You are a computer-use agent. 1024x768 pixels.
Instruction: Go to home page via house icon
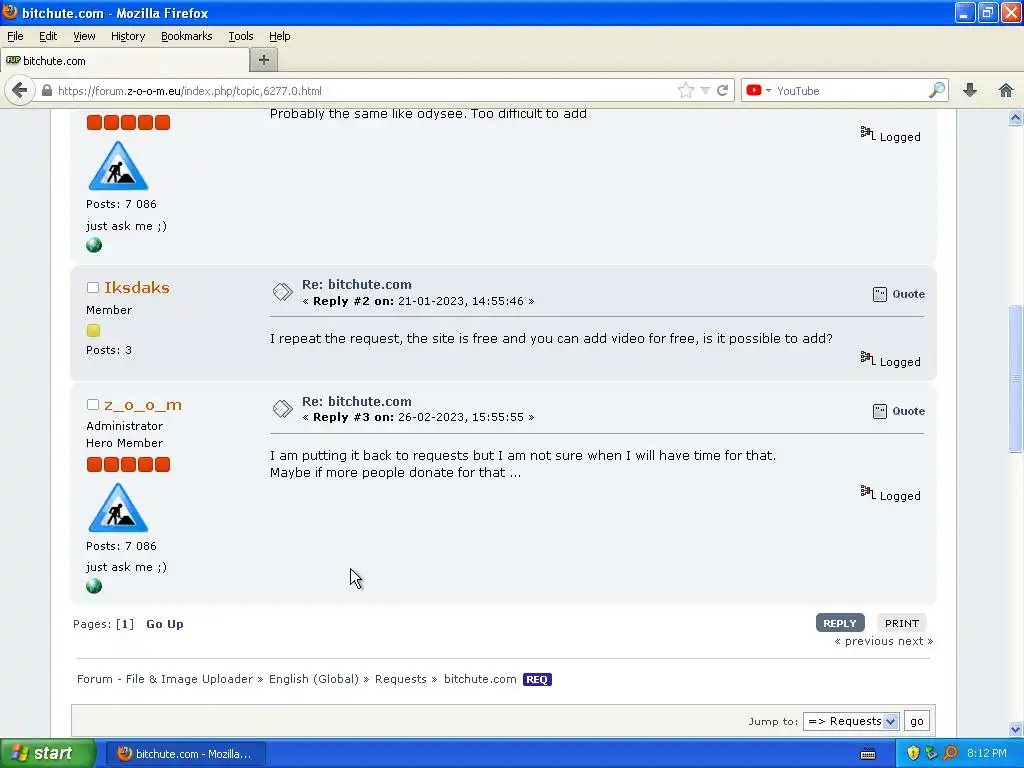point(1006,90)
